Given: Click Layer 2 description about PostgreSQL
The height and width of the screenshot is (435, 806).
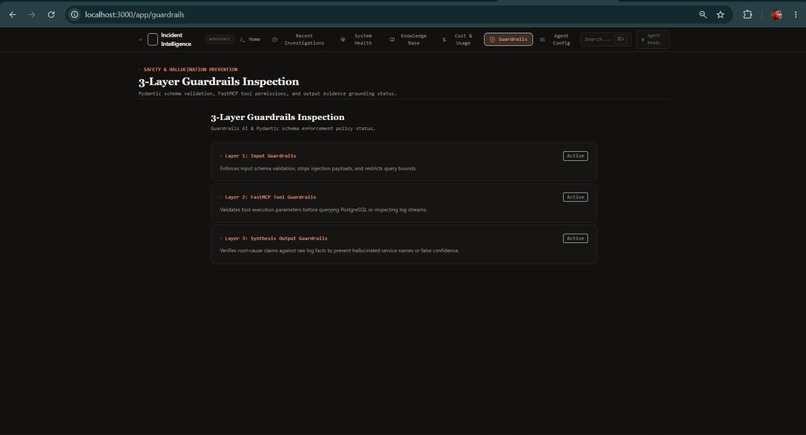Looking at the screenshot, I should click(323, 210).
